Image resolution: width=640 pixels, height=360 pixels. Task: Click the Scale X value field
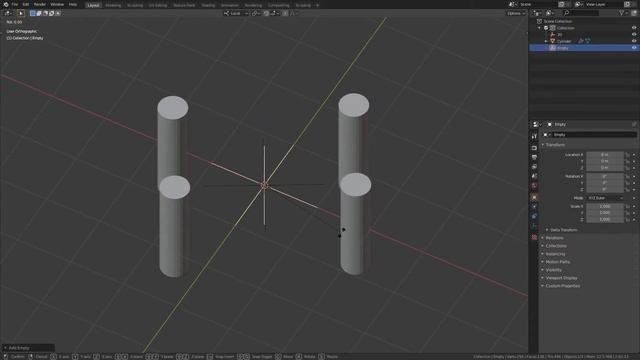click(605, 207)
